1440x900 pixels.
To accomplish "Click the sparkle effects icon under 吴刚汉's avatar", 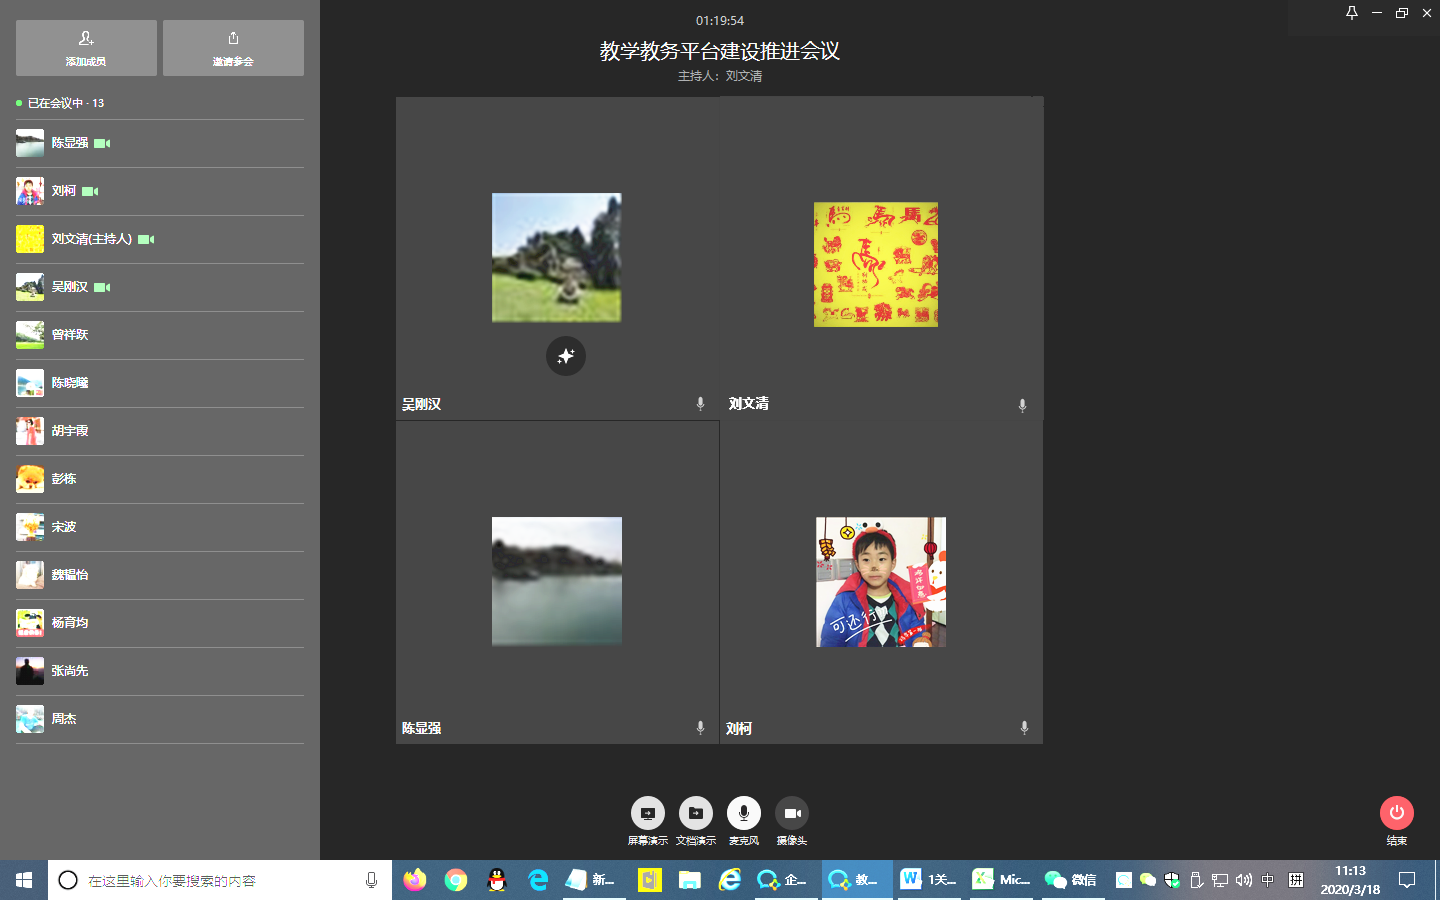I will coord(566,356).
